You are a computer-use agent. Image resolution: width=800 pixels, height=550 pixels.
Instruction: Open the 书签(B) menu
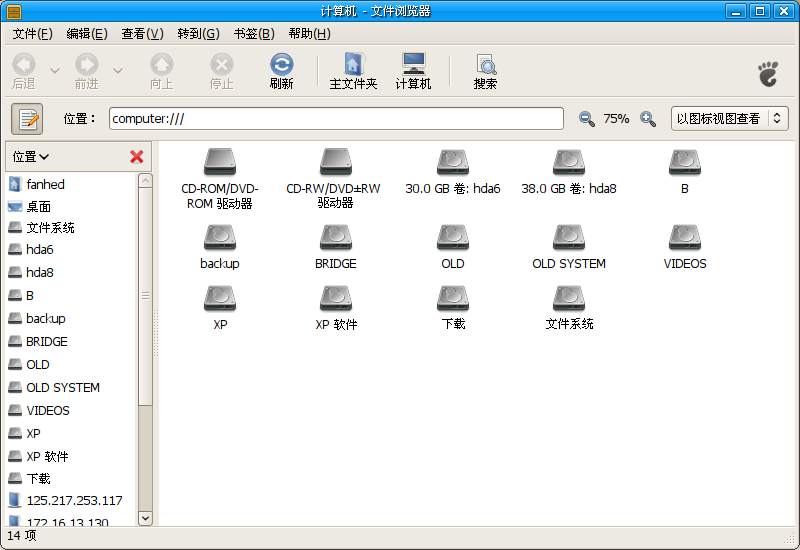(254, 34)
